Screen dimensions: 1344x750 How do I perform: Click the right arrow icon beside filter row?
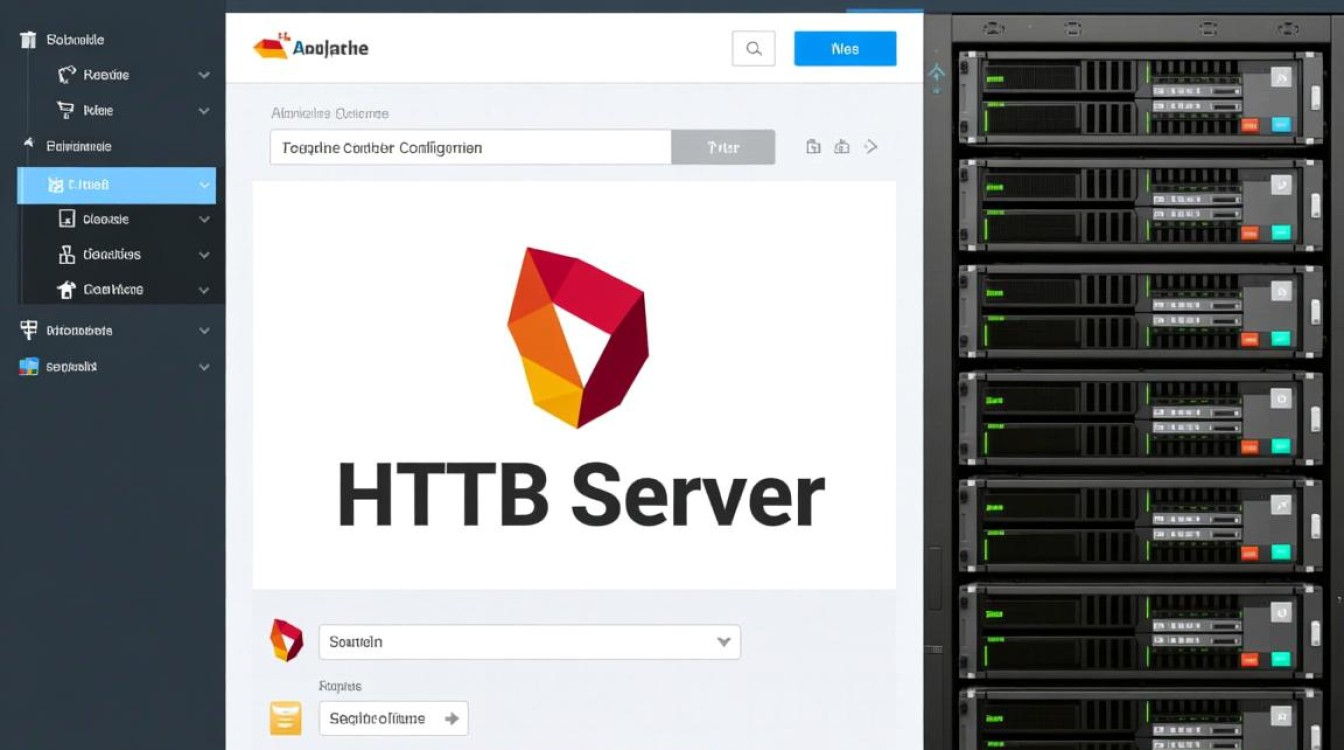pyautogui.click(x=871, y=147)
